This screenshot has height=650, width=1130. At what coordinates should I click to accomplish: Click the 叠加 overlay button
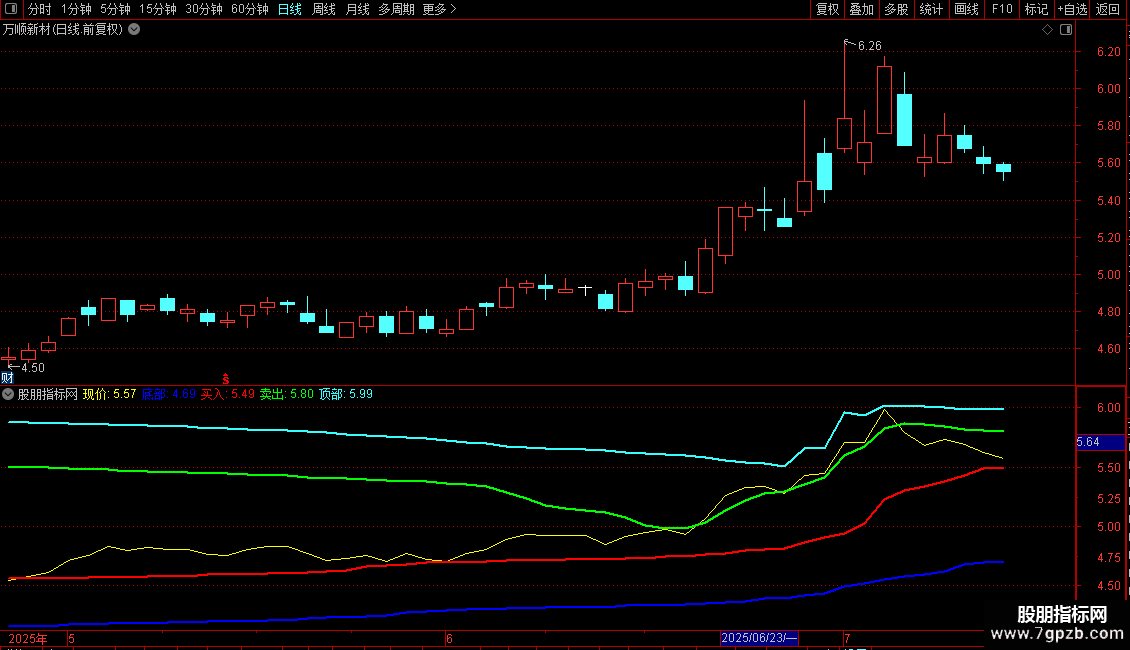[861, 9]
